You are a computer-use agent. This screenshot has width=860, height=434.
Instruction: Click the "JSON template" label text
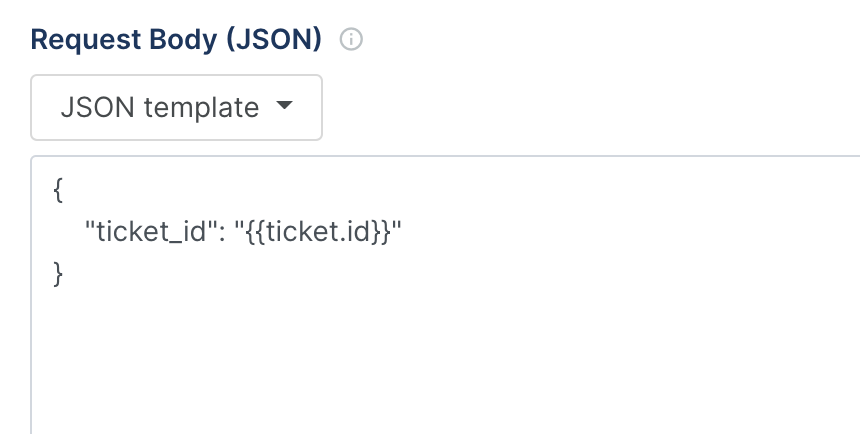[160, 107]
